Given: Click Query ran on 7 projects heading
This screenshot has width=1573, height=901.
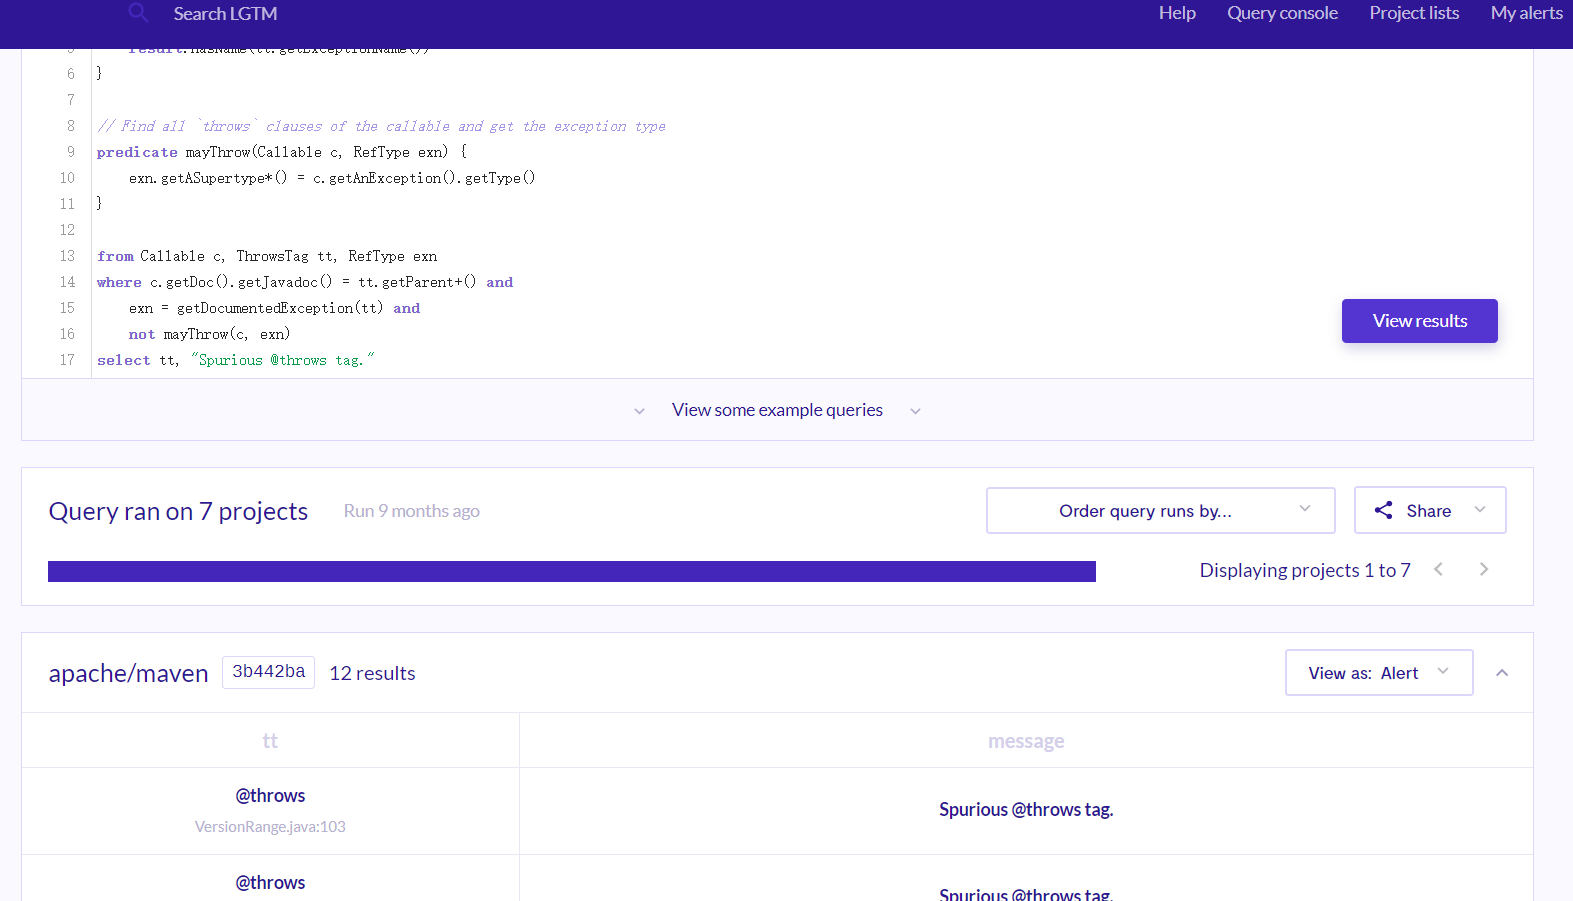Looking at the screenshot, I should 178,511.
